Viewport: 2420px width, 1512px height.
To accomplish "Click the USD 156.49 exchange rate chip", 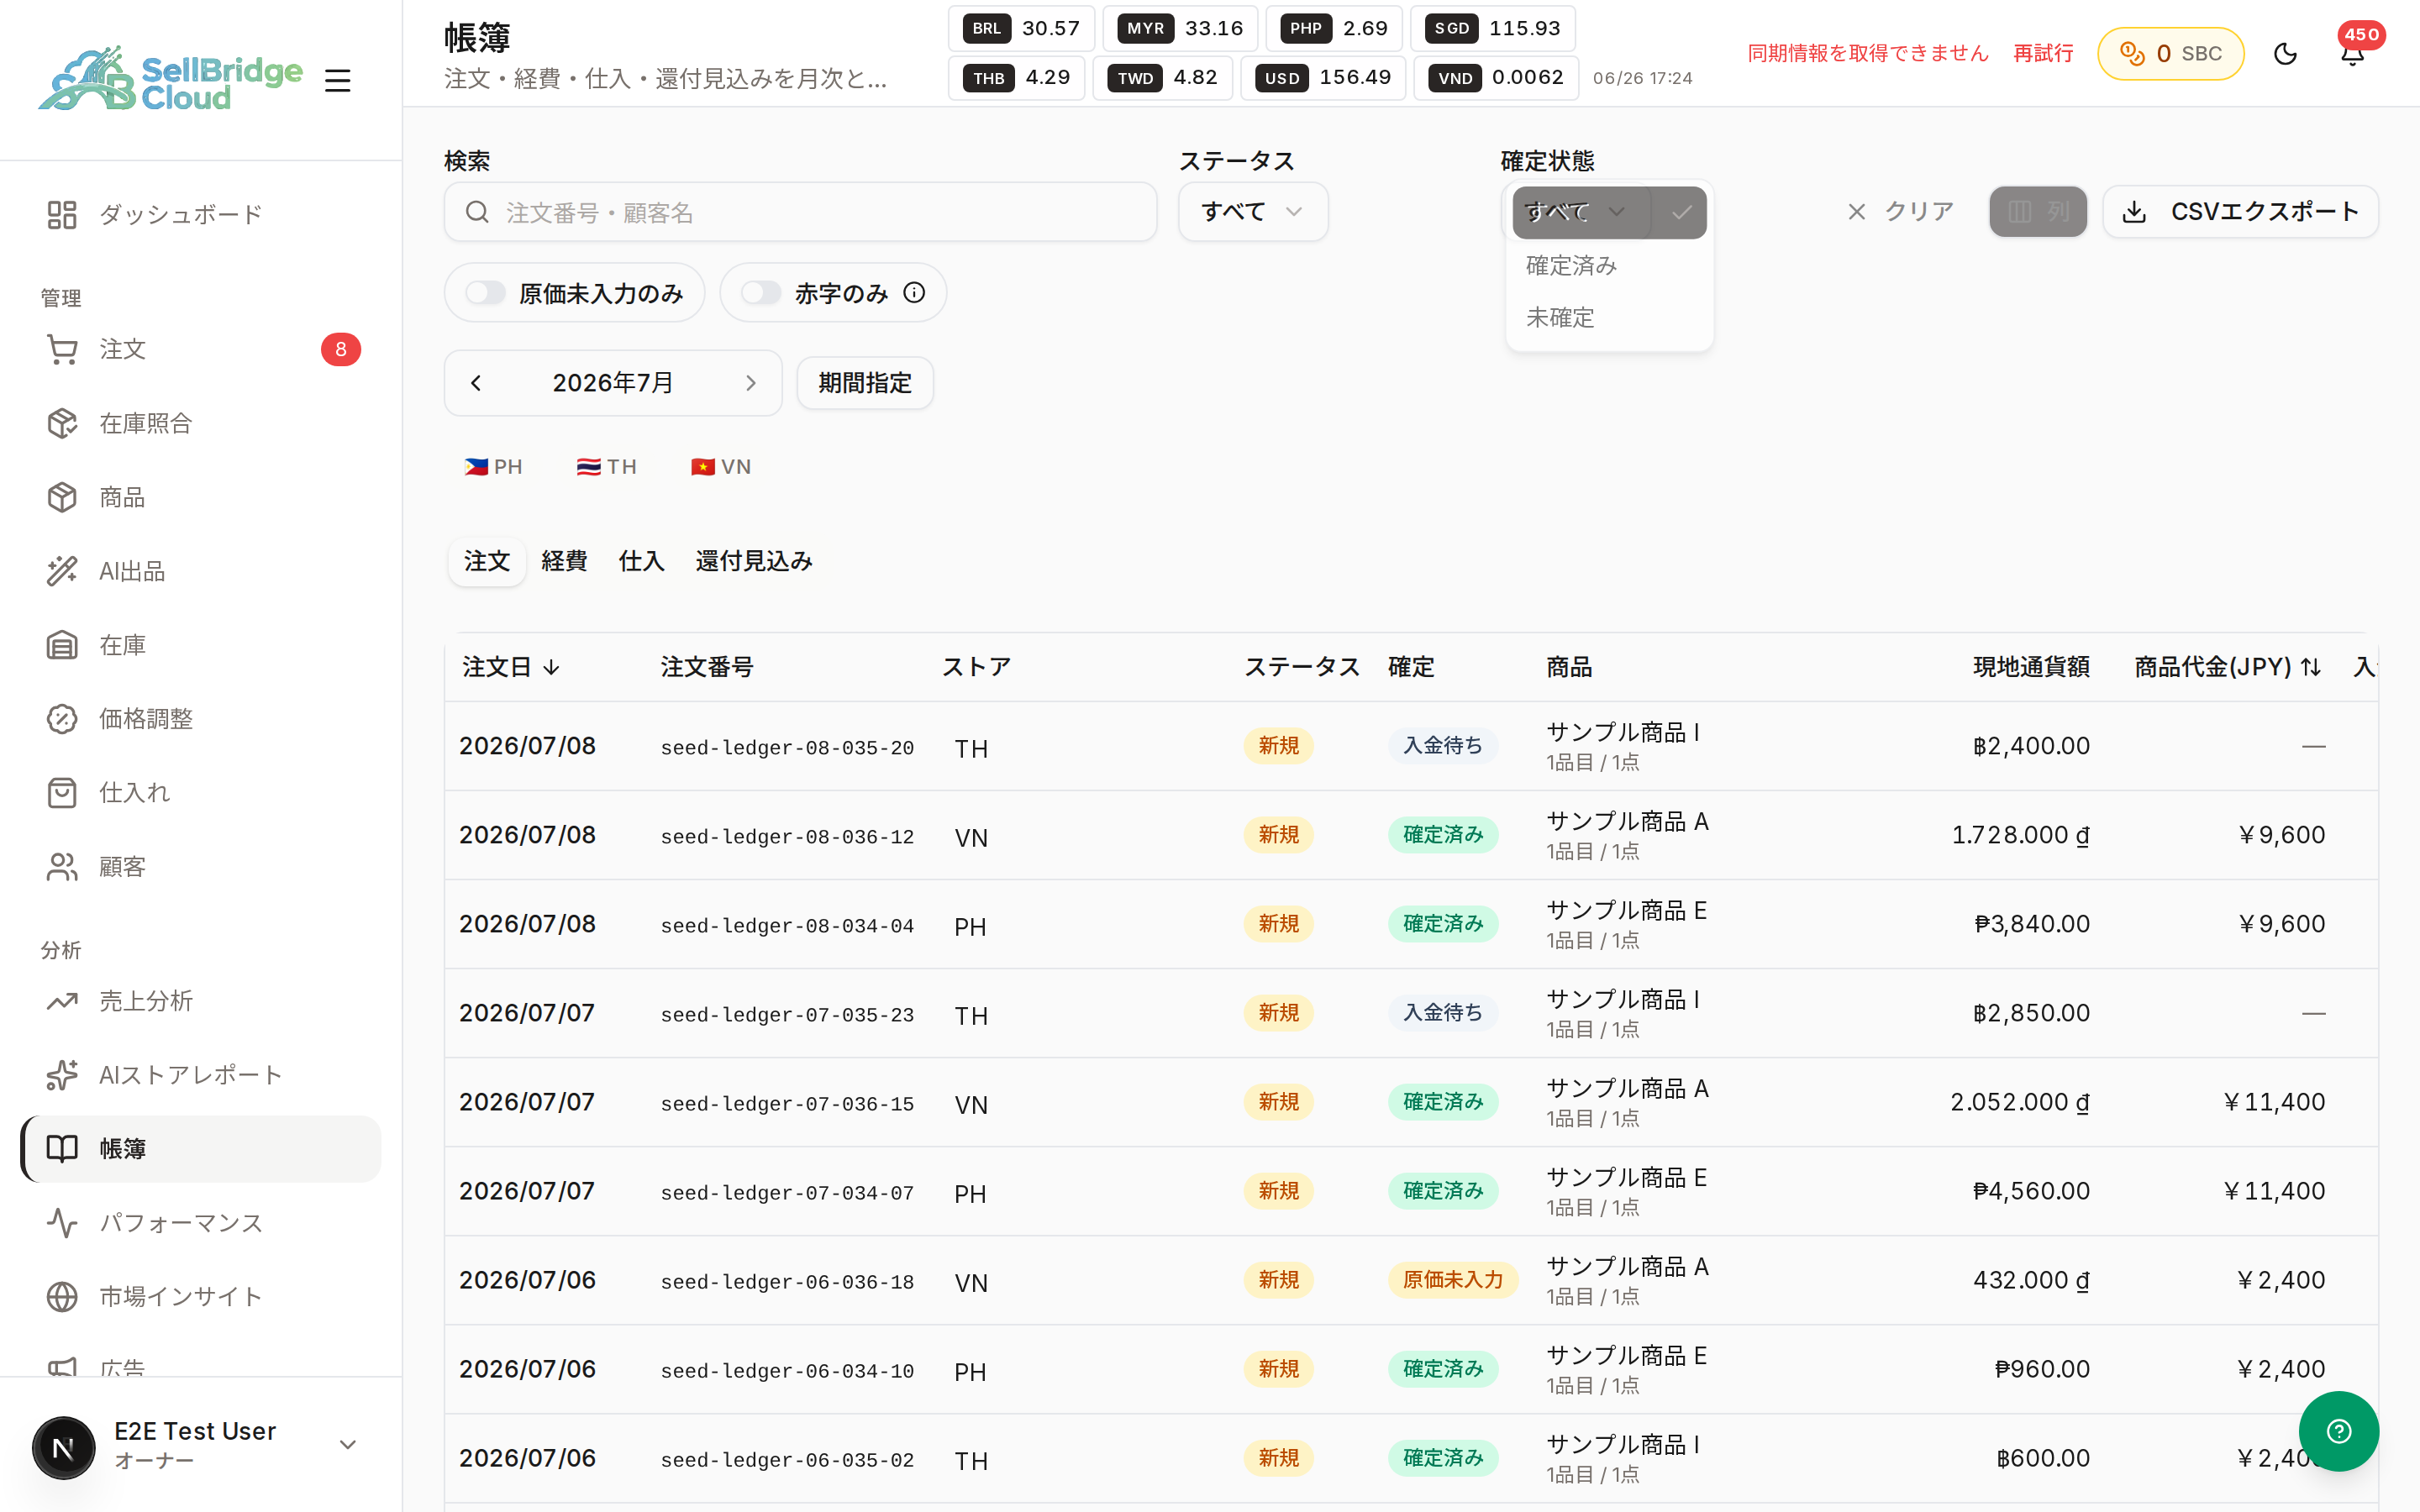I will coord(1323,78).
